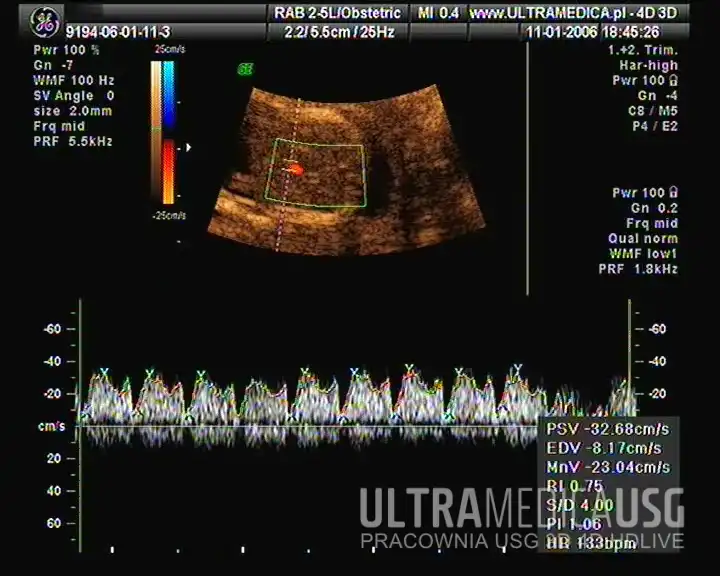Select the RAB 2-5L/Obstetric probe label
Image resolution: width=720 pixels, height=576 pixels.
(x=338, y=13)
